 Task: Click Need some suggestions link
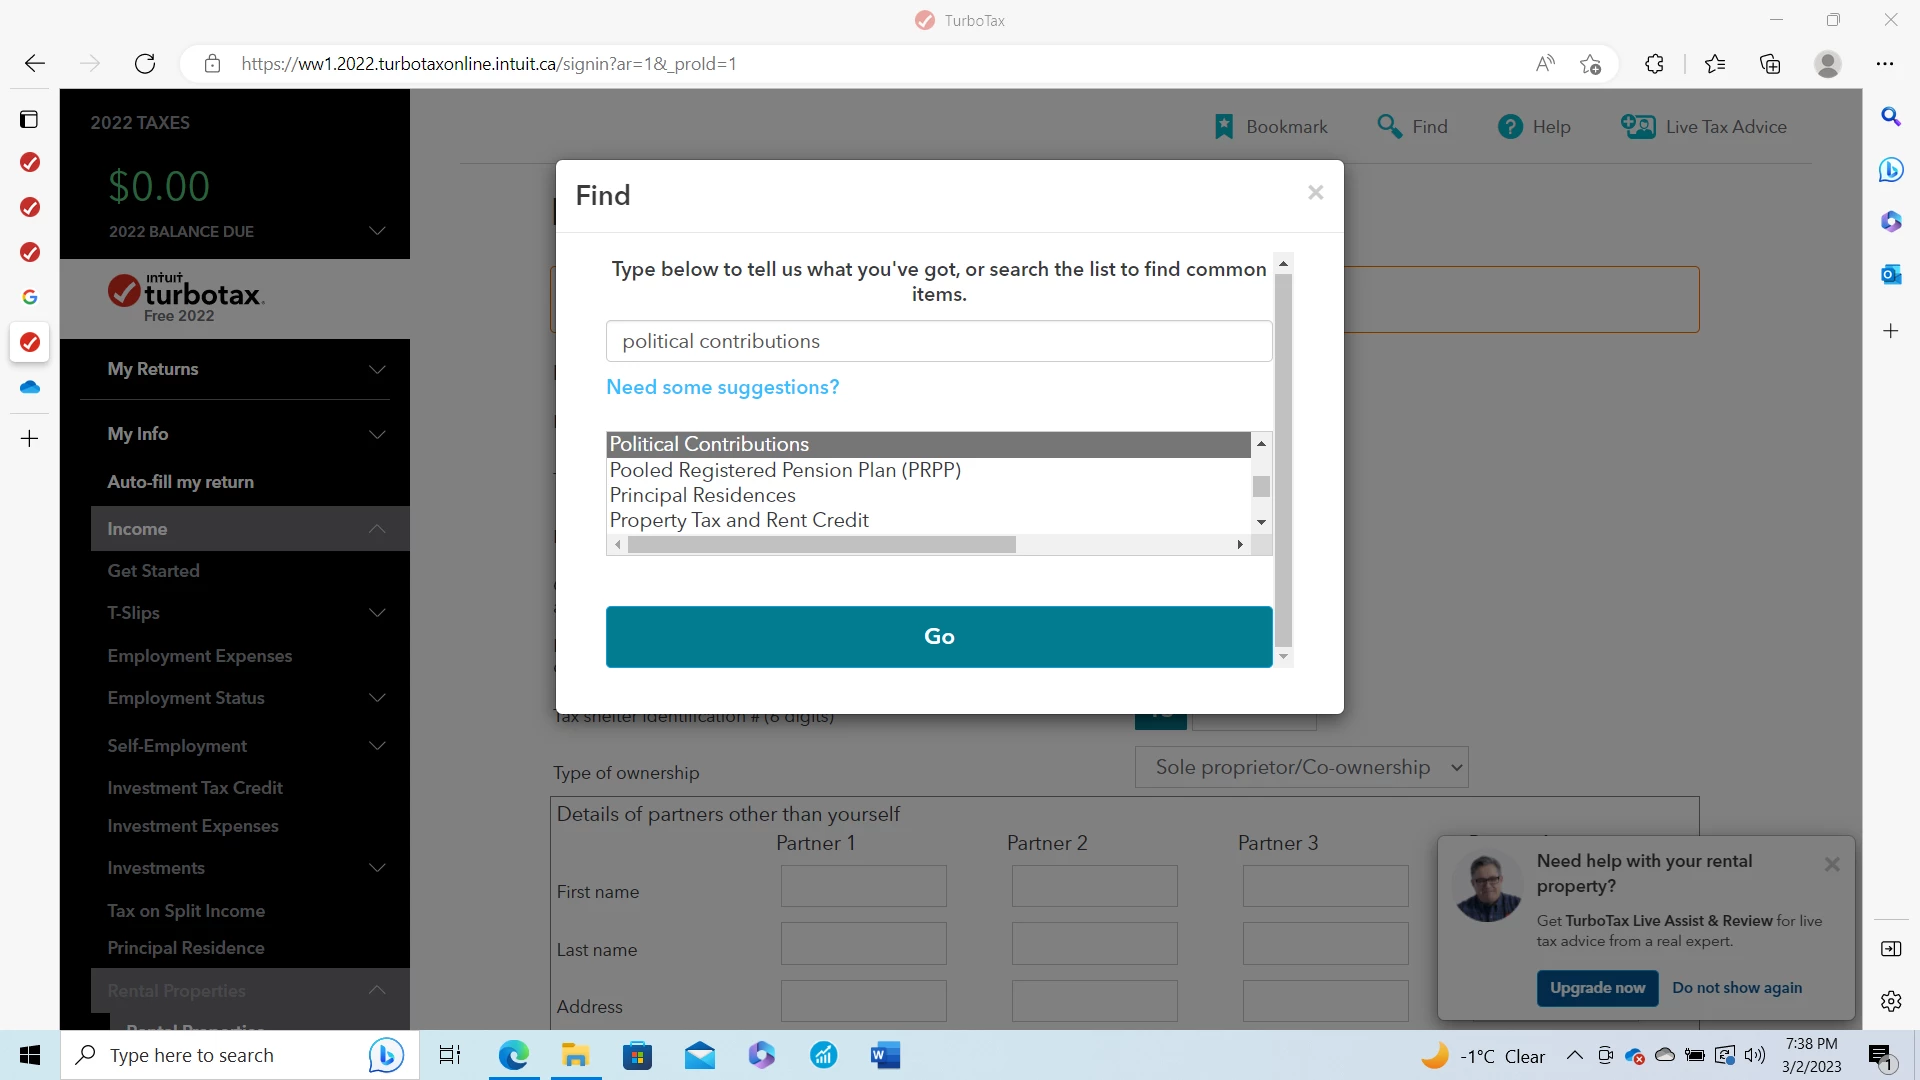[722, 387]
